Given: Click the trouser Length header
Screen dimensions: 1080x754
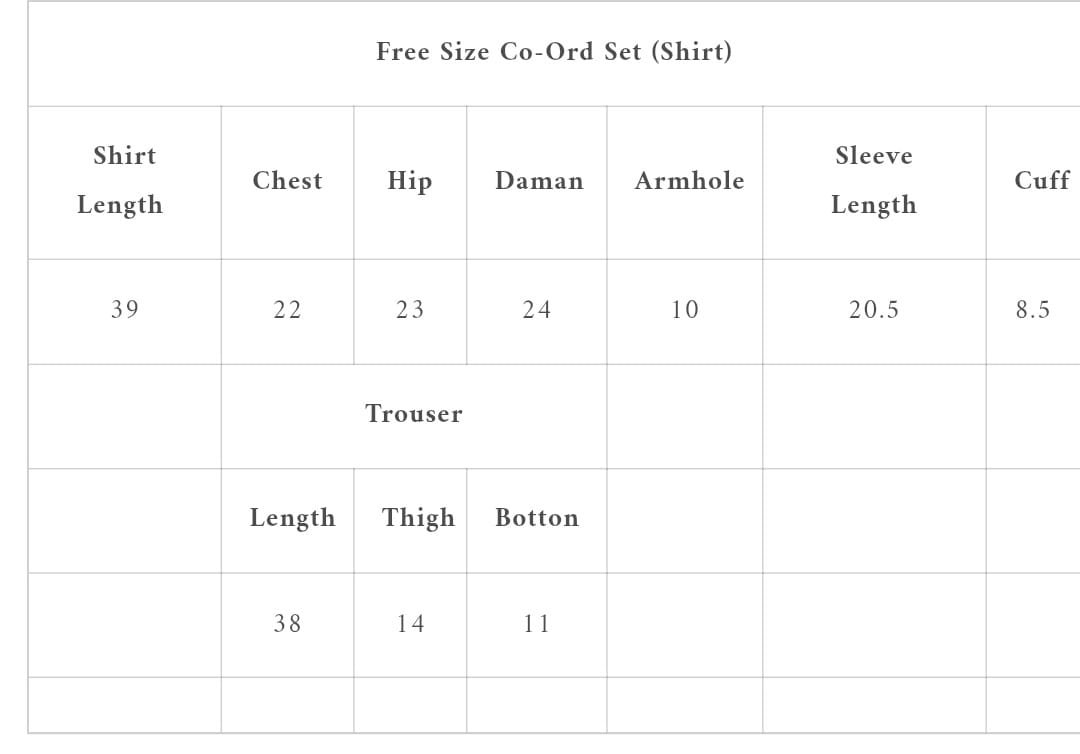Looking at the screenshot, I should tap(292, 518).
